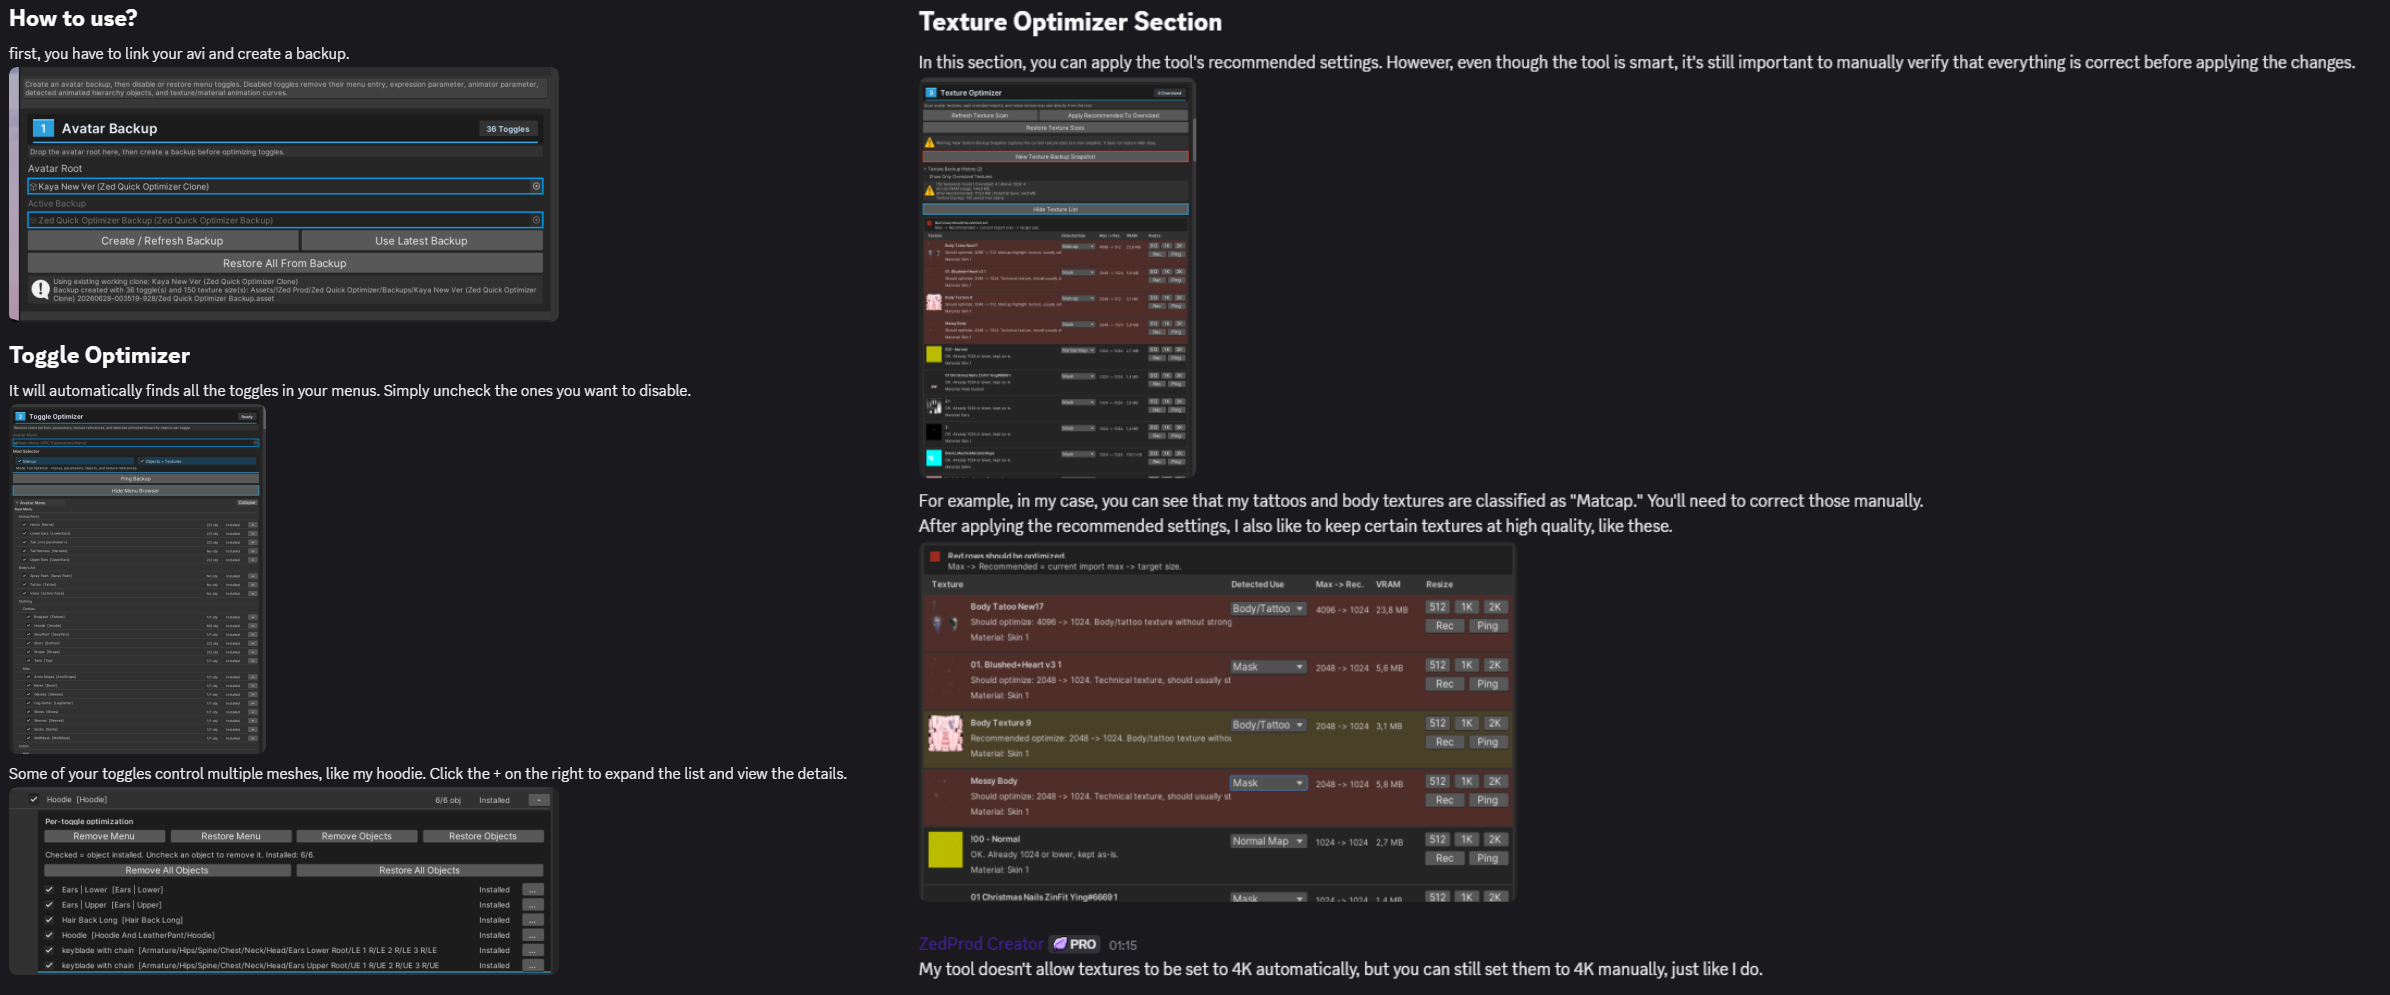This screenshot has width=2390, height=995.
Task: Click Remove All Objects button
Action: click(167, 870)
